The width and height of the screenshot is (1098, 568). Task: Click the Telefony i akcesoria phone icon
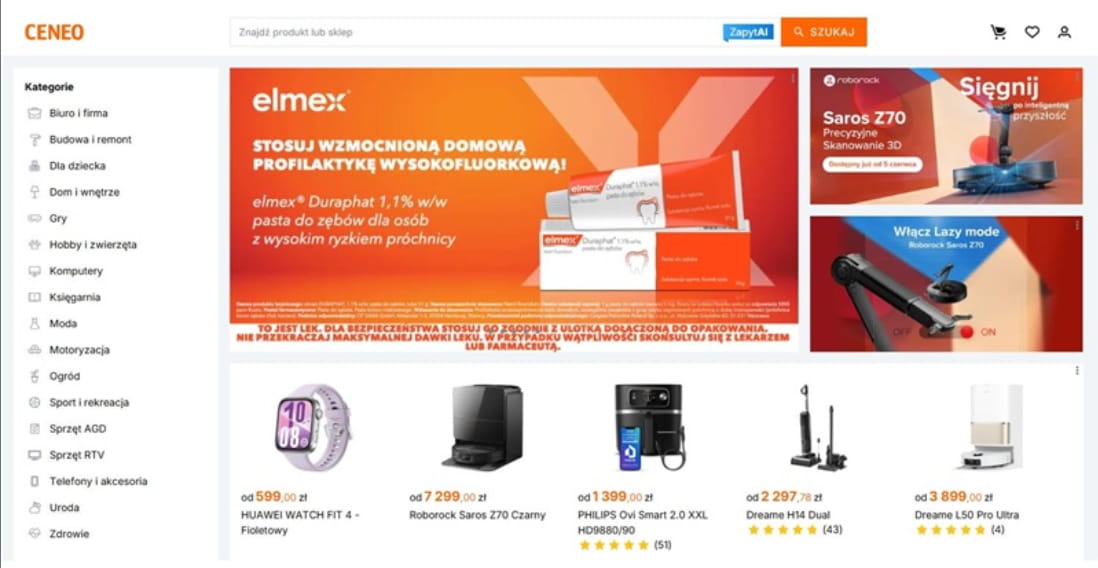(34, 481)
